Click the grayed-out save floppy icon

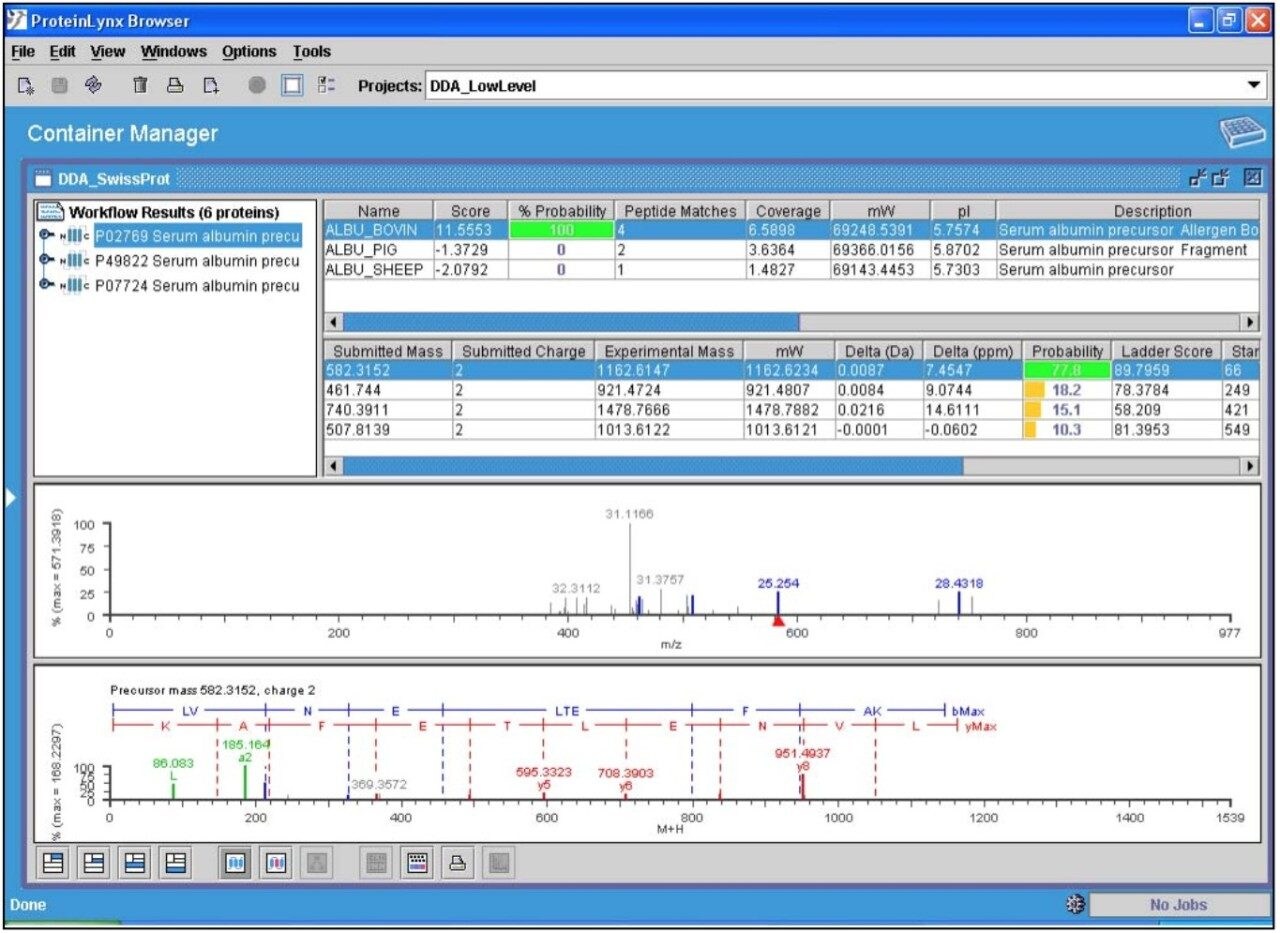pos(60,86)
